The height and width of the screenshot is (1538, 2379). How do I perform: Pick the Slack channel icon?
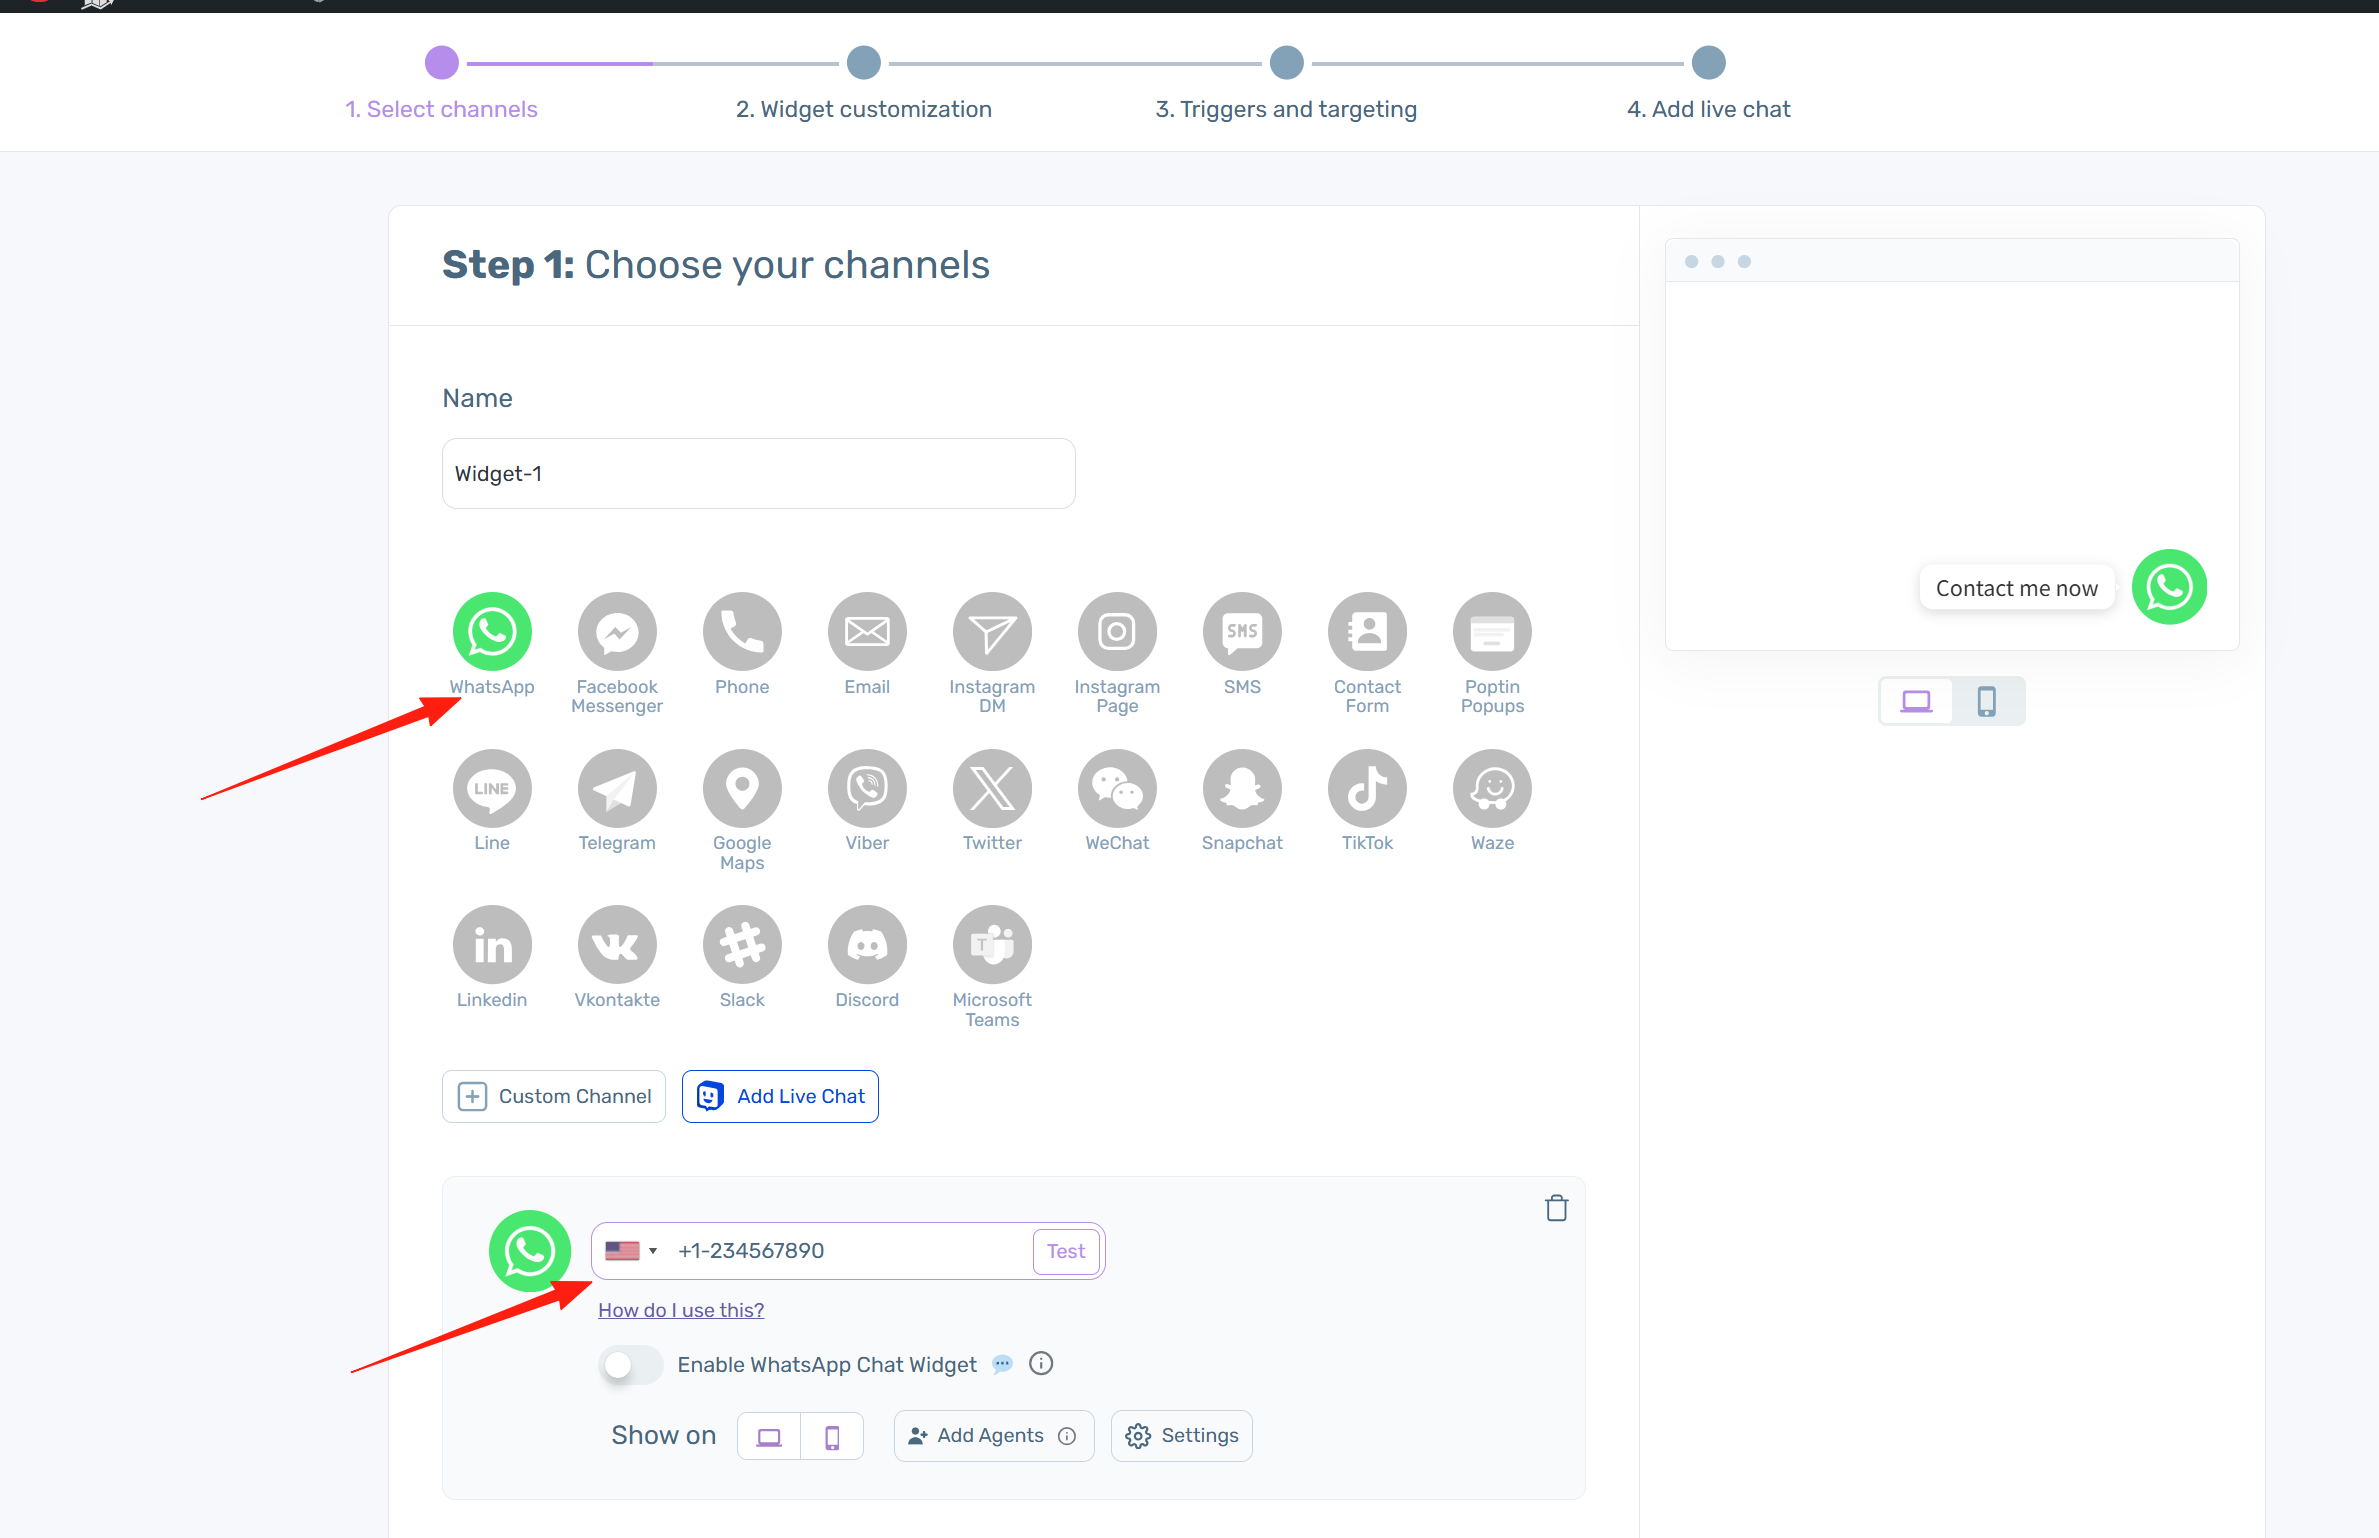tap(742, 945)
